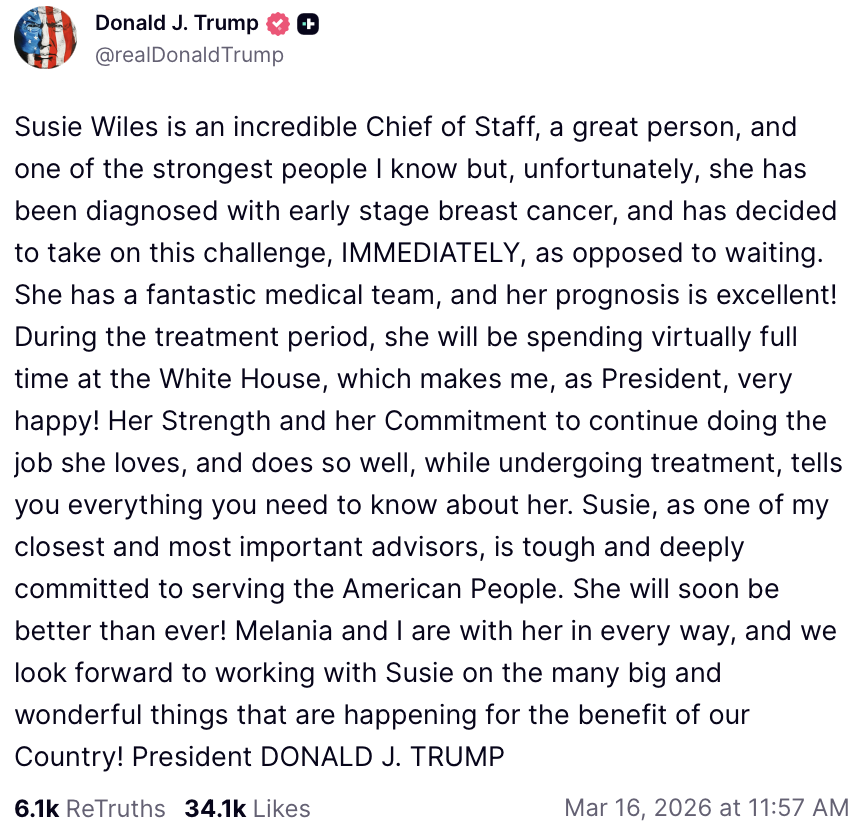Click the Likes label text
Viewport: 866px width, 832px height.
(281, 808)
